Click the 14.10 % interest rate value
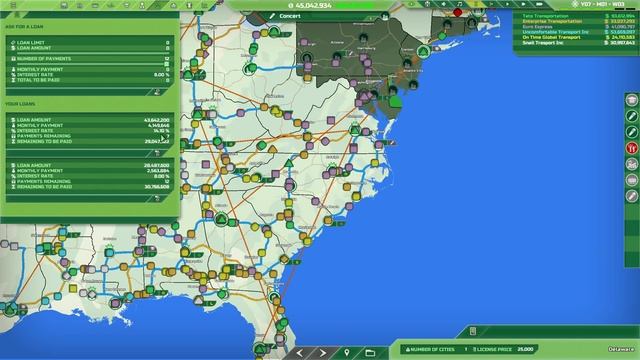The width and height of the screenshot is (640, 360). [x=161, y=131]
